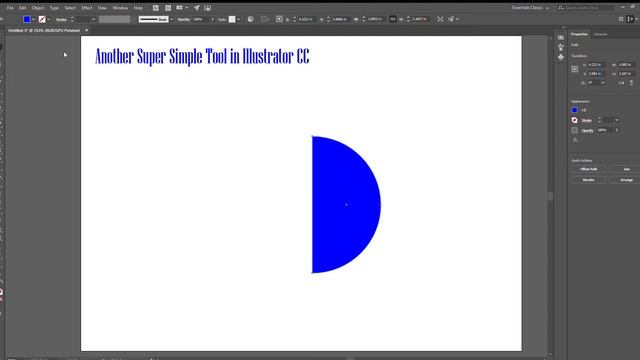
Task: Click the Y field in Properties Transform
Action: 596,74
